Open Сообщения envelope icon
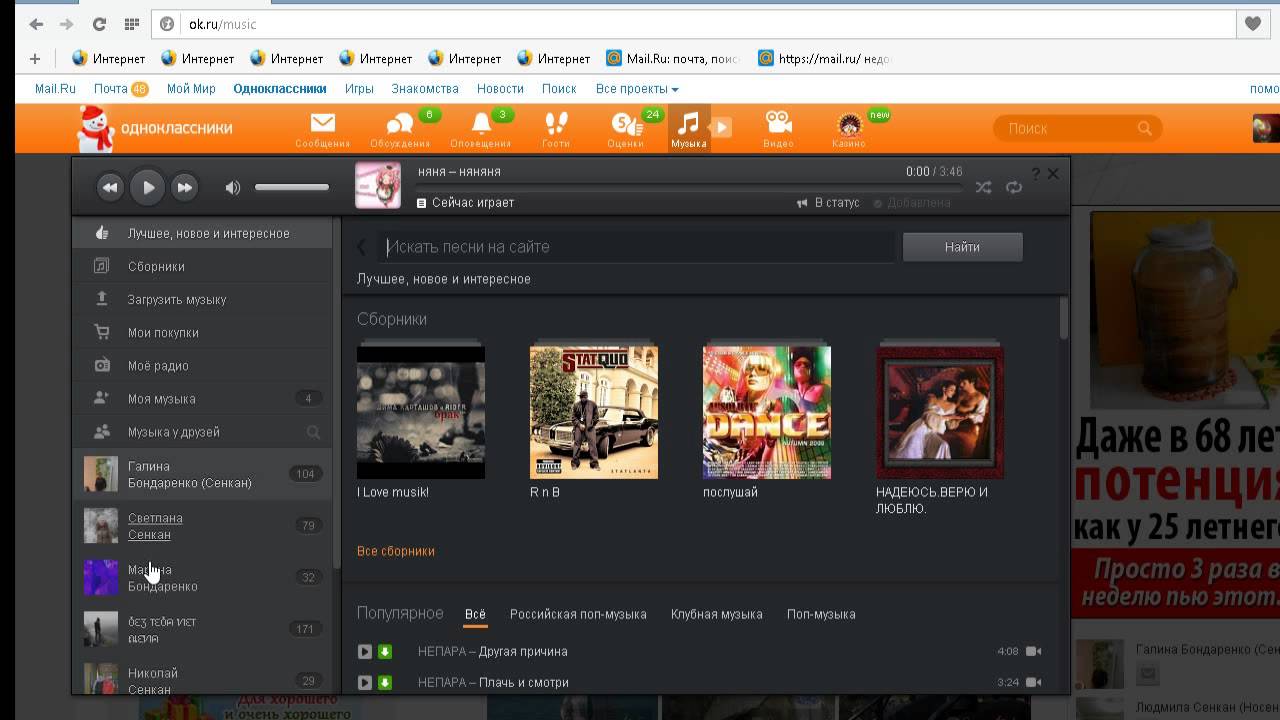1280x720 pixels. (322, 124)
